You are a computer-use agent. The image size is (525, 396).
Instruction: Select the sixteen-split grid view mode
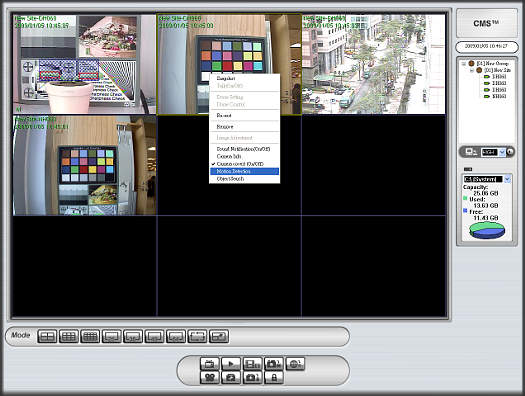[x=90, y=336]
